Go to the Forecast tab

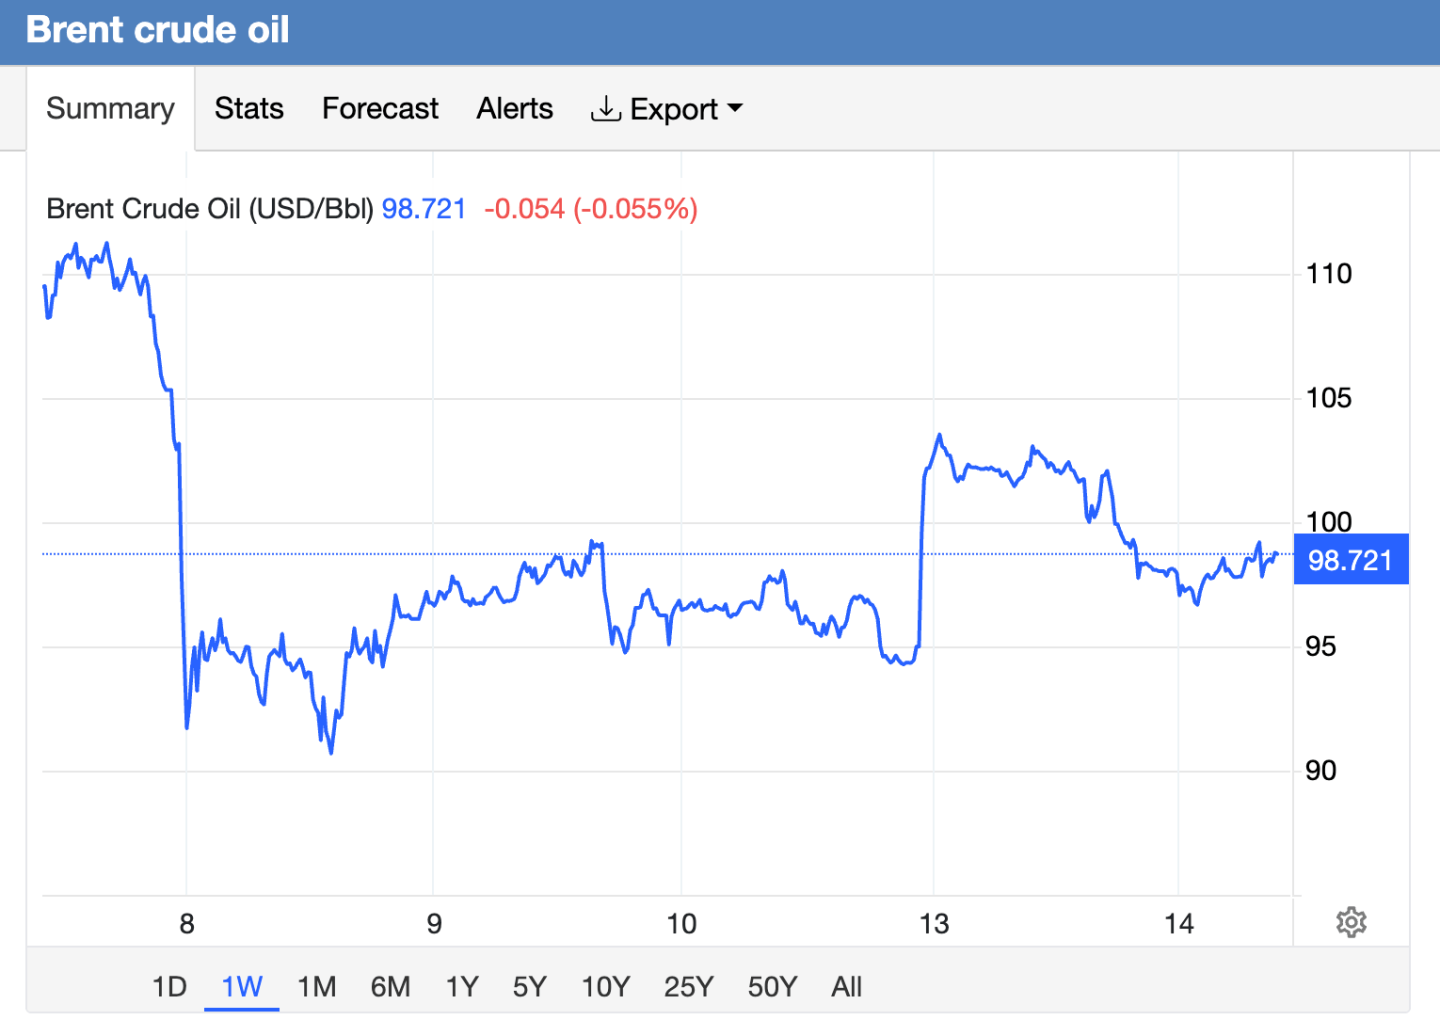380,108
